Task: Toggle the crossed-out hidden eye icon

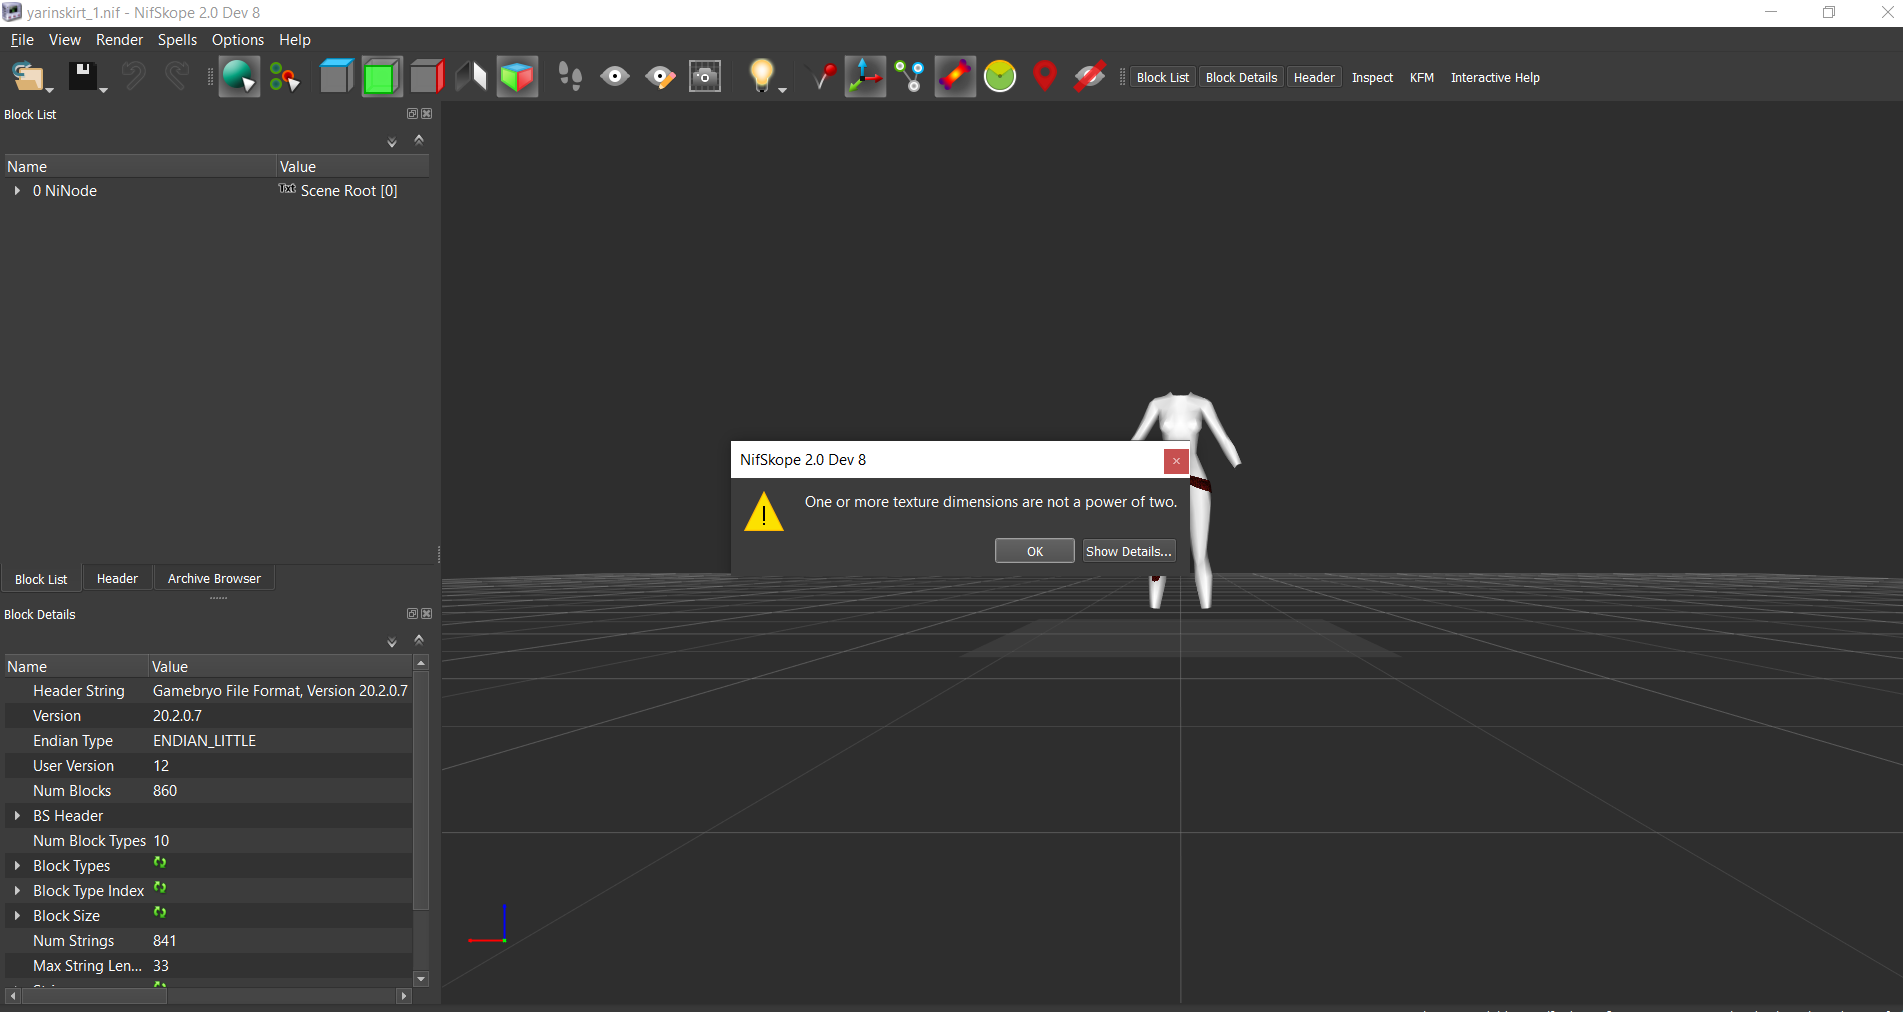Action: [1089, 76]
